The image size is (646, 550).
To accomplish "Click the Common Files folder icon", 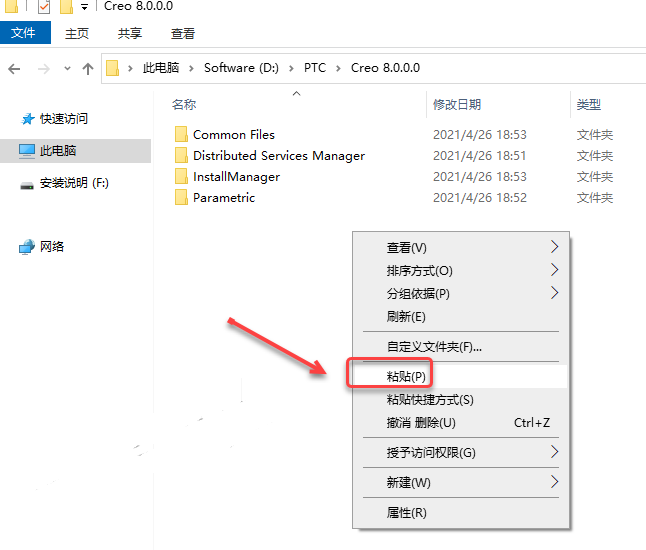I will point(181,134).
